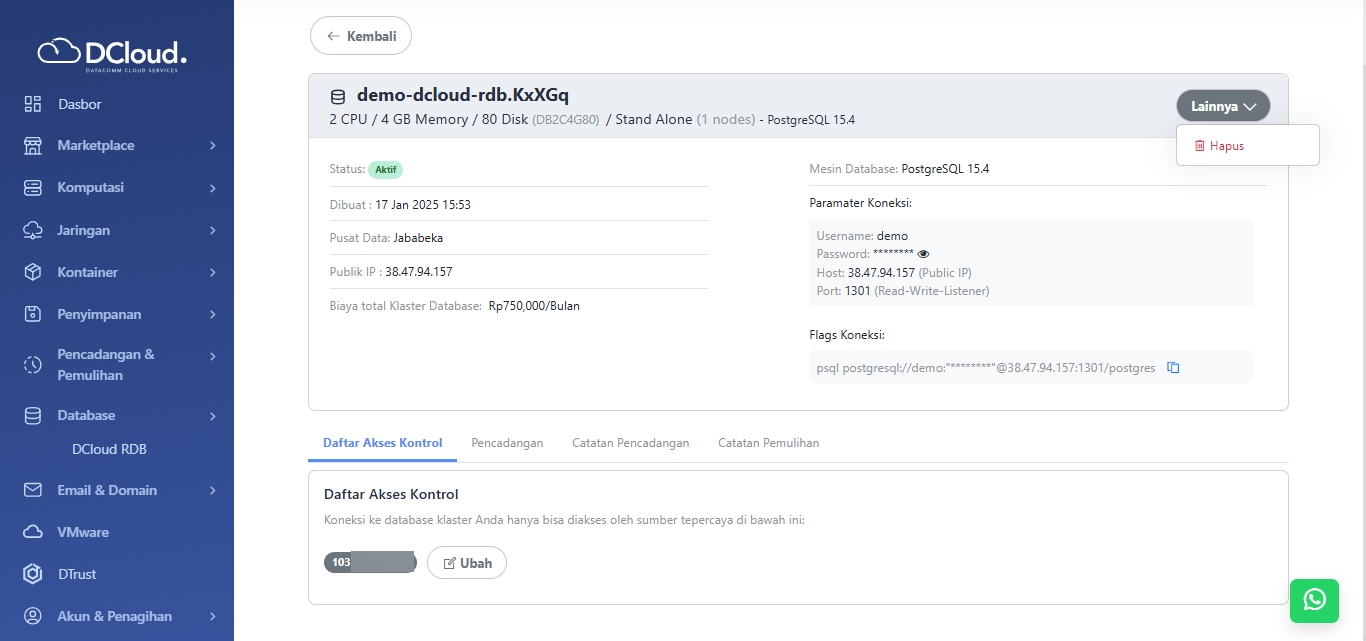Click the Dasbor grid icon in sidebar
The height and width of the screenshot is (641, 1366).
click(x=33, y=104)
